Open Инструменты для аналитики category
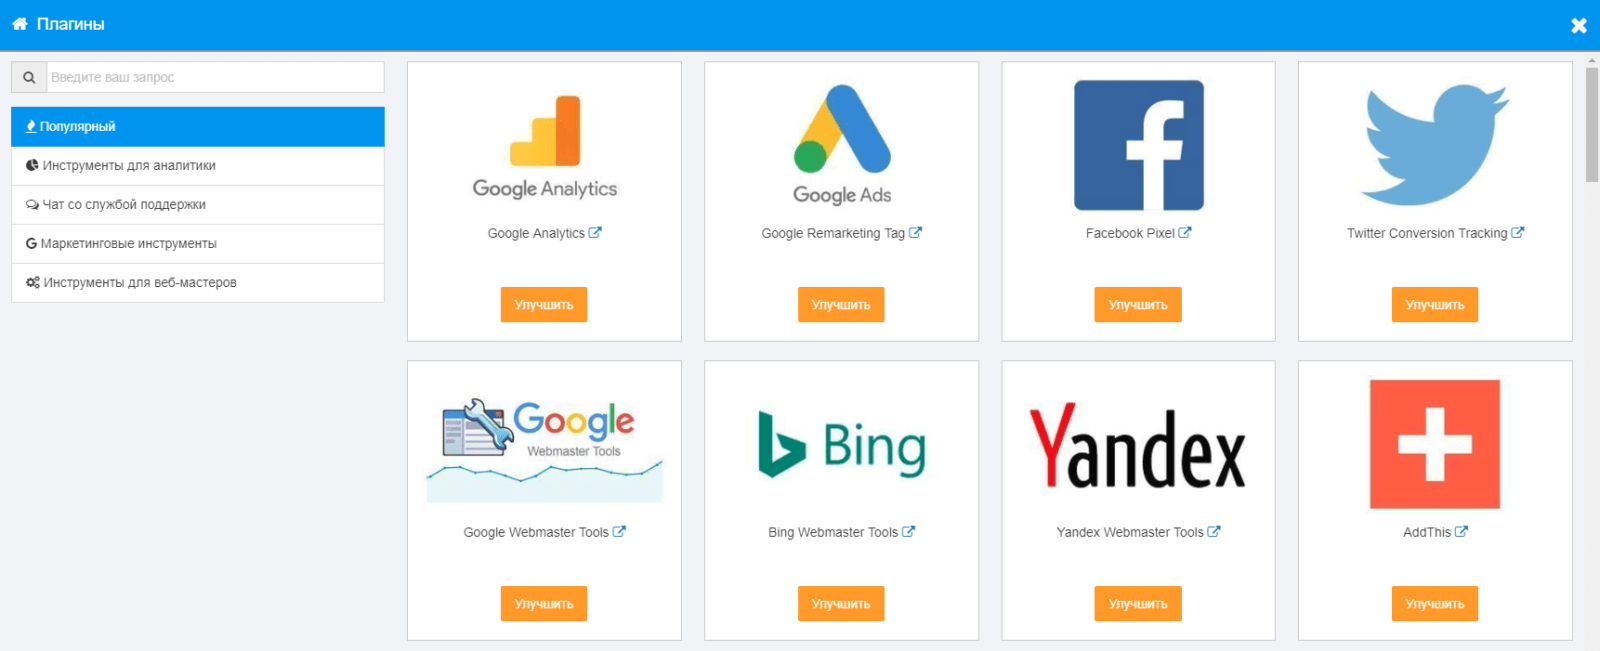1600x651 pixels. pos(198,166)
